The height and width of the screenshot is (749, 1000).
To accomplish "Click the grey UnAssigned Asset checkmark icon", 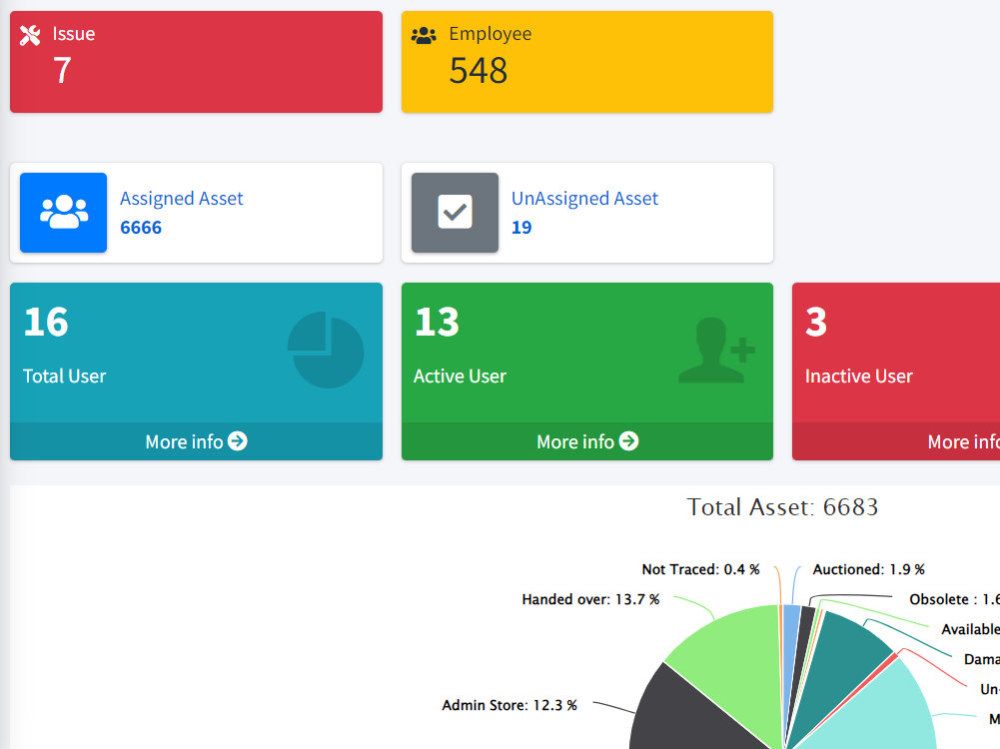I will 455,212.
